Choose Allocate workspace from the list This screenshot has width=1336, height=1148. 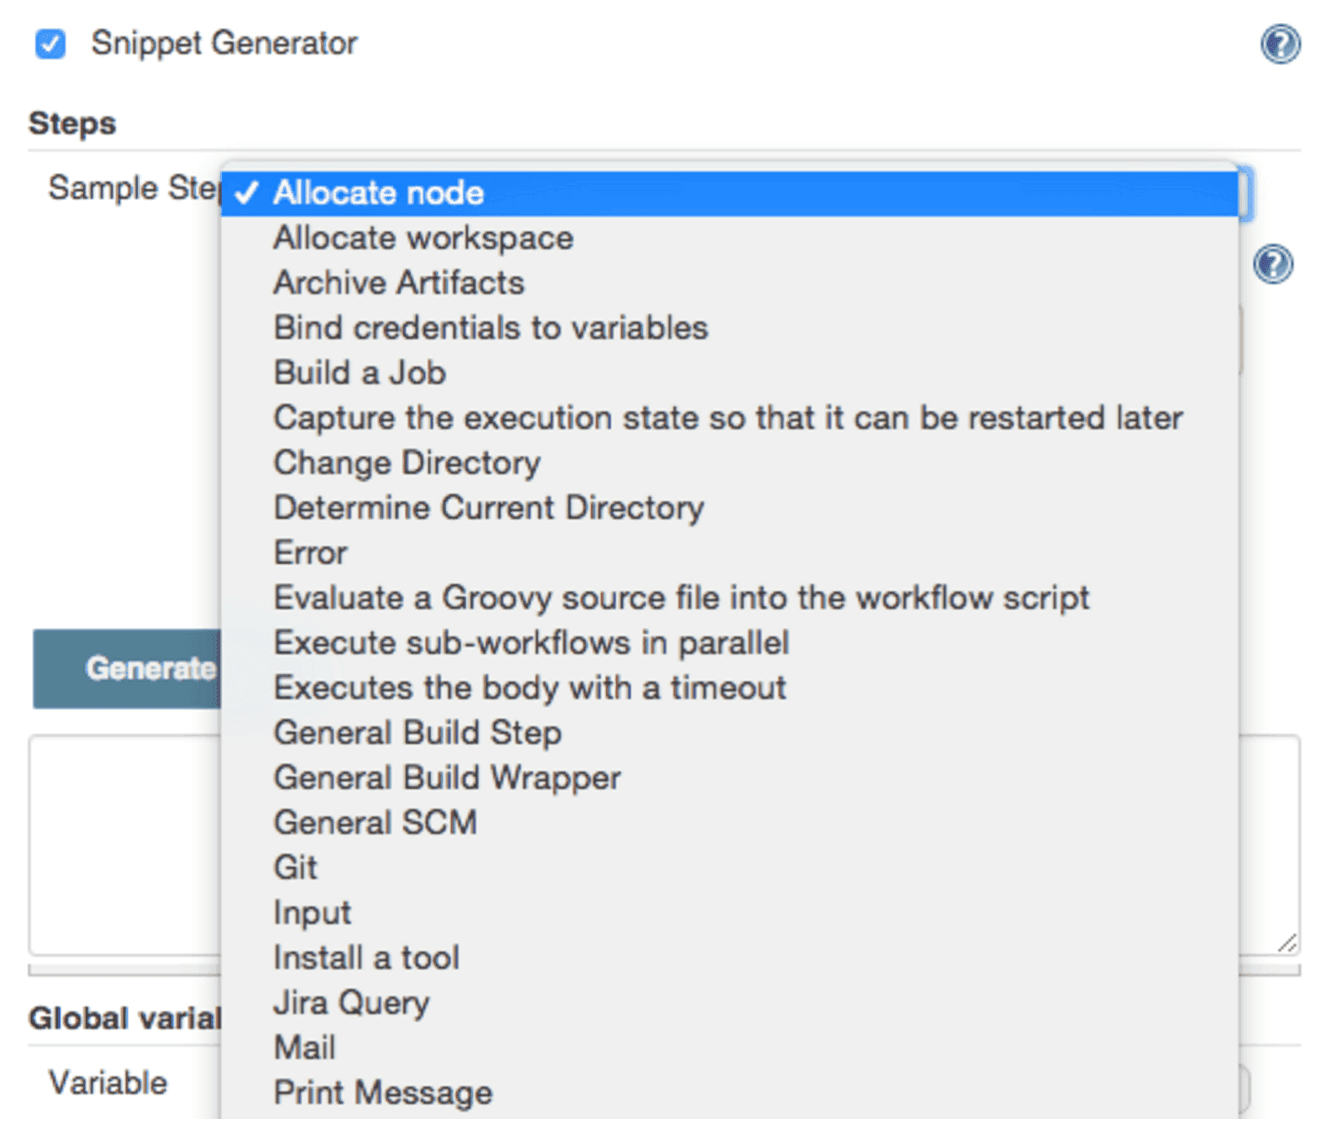423,238
